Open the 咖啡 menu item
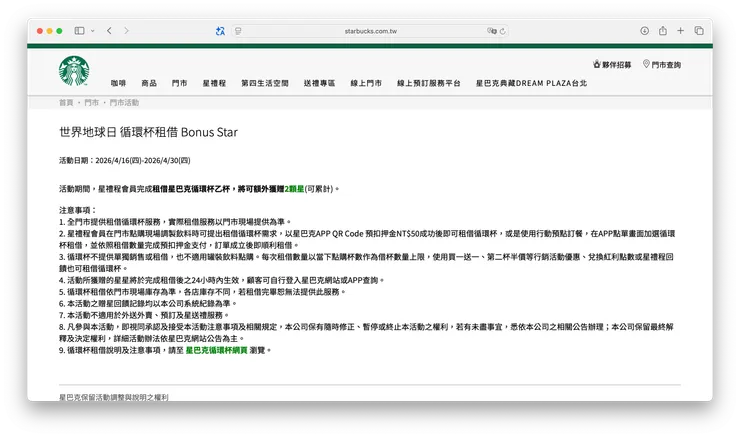Image resolution: width=740 pixels, height=437 pixels. pyautogui.click(x=118, y=83)
